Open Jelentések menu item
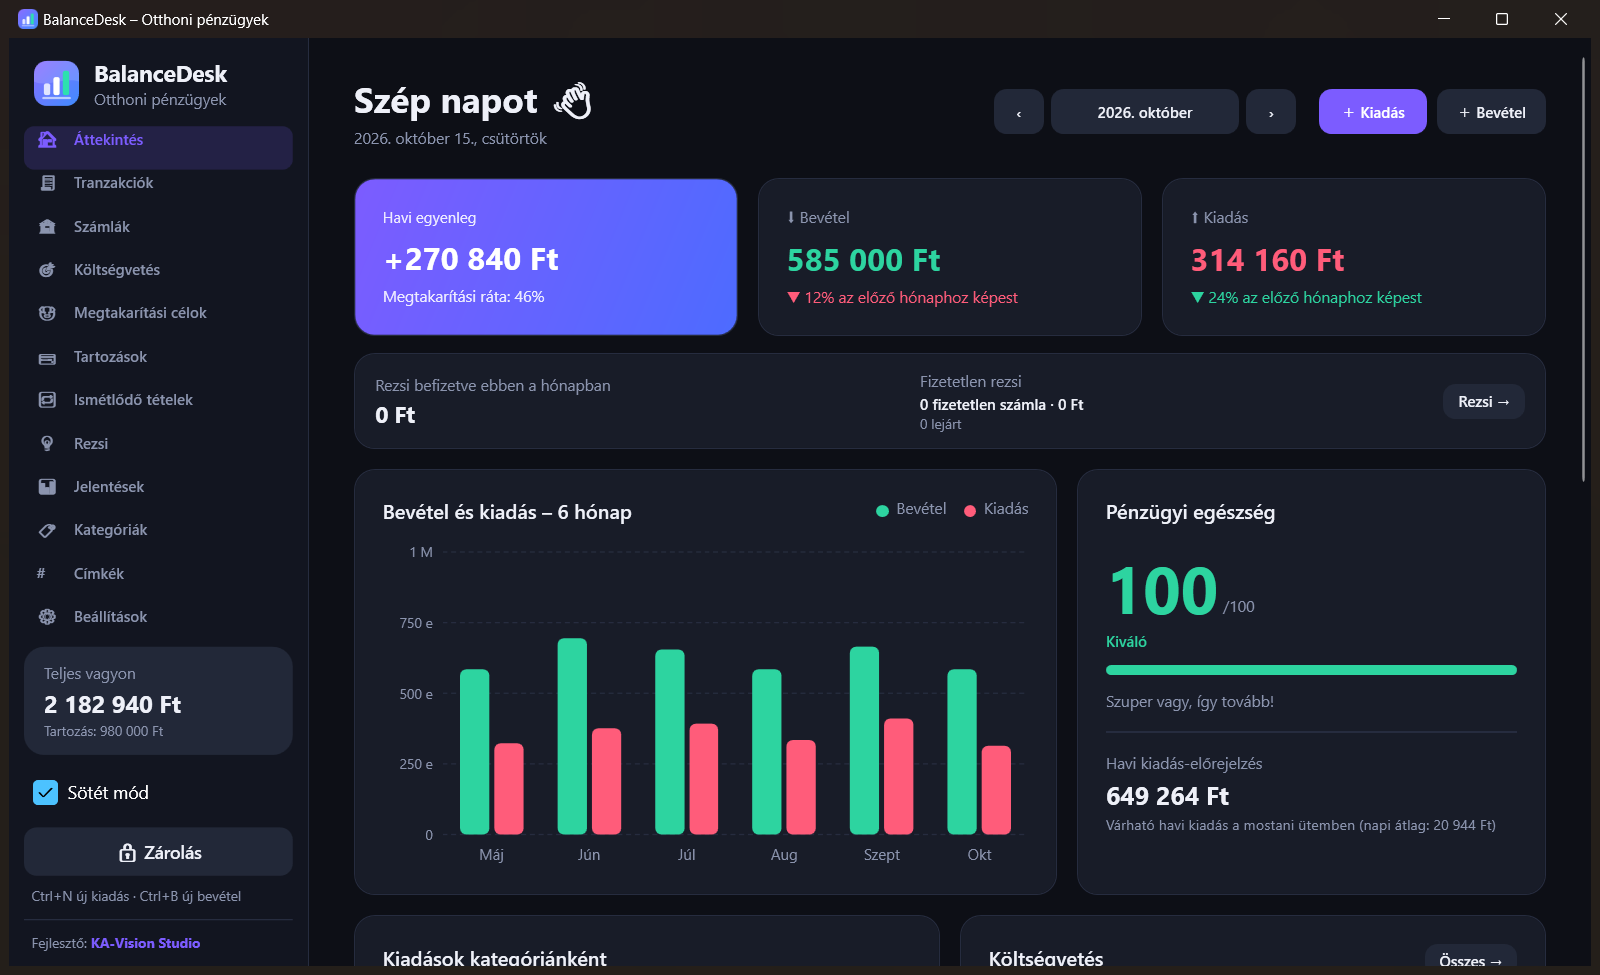This screenshot has width=1600, height=975. click(158, 487)
